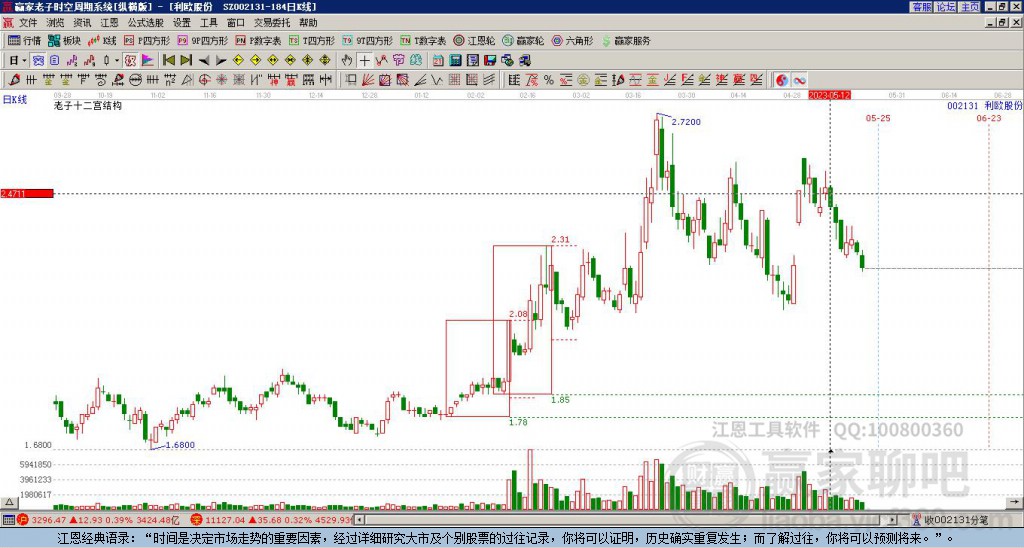Open the 设置 menu
The image size is (1024, 548).
[182, 23]
